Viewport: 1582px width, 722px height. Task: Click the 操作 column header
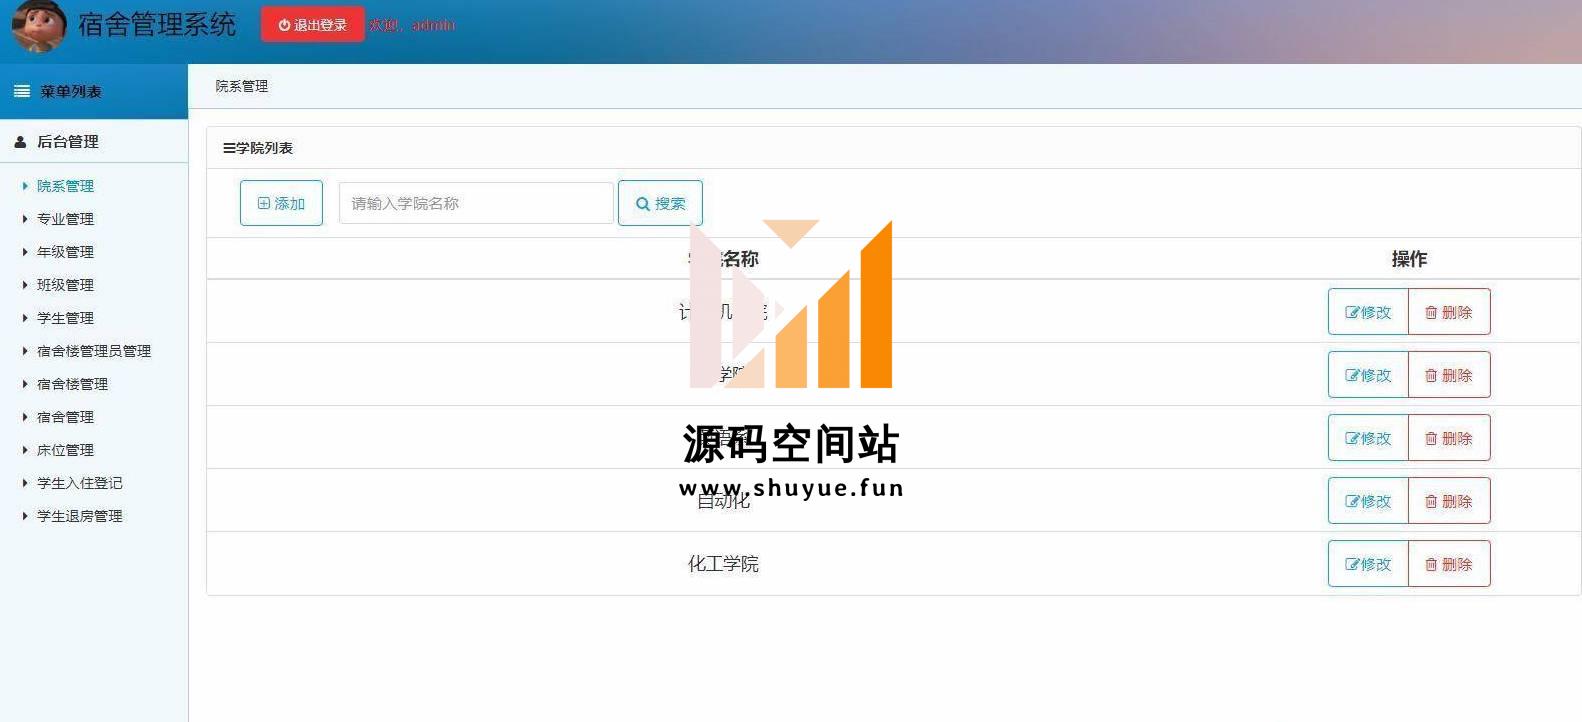click(x=1409, y=259)
